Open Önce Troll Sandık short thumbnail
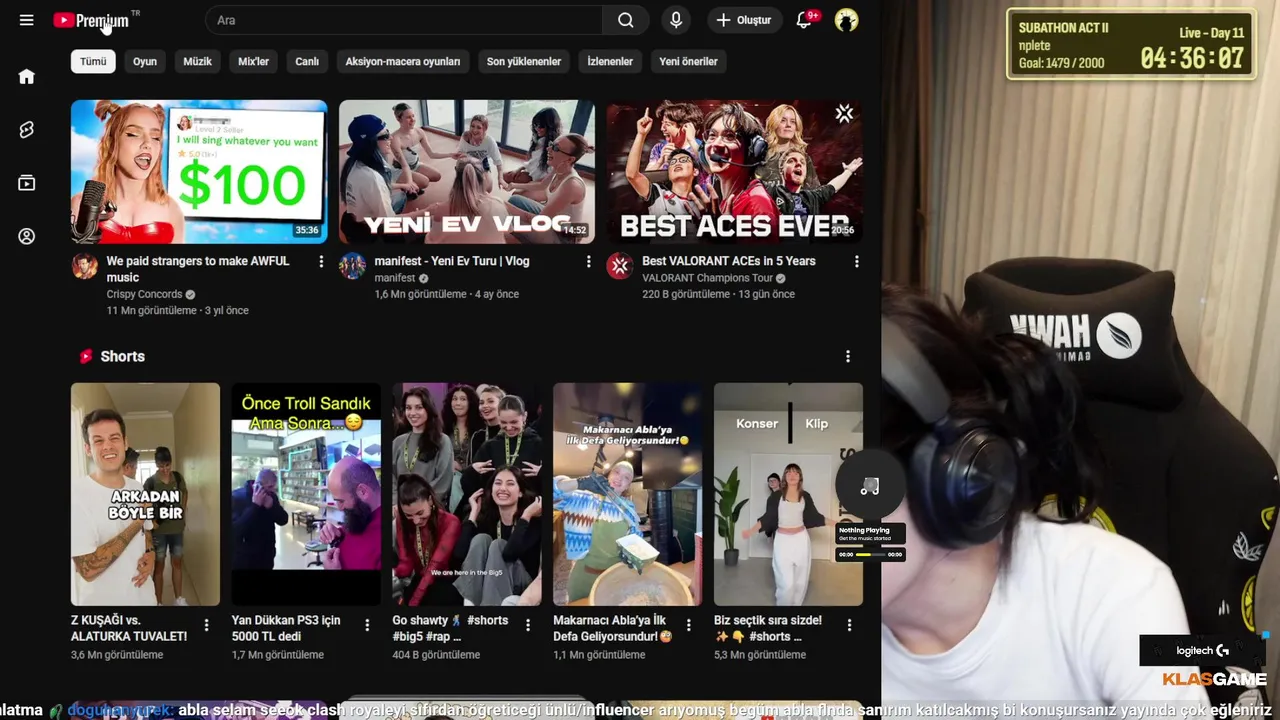This screenshot has height=720, width=1280. pyautogui.click(x=306, y=494)
